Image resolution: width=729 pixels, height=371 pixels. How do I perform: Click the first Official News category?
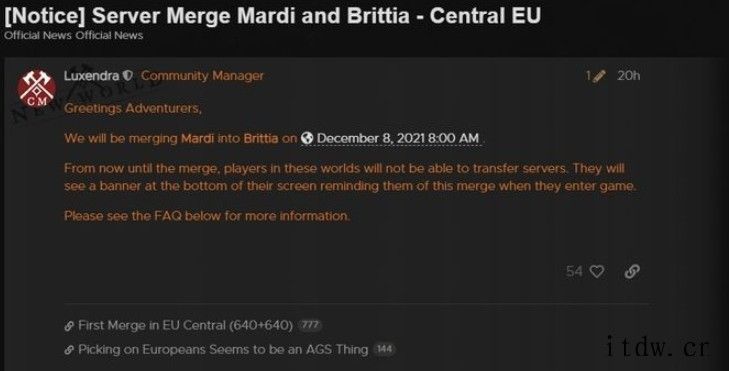38,35
